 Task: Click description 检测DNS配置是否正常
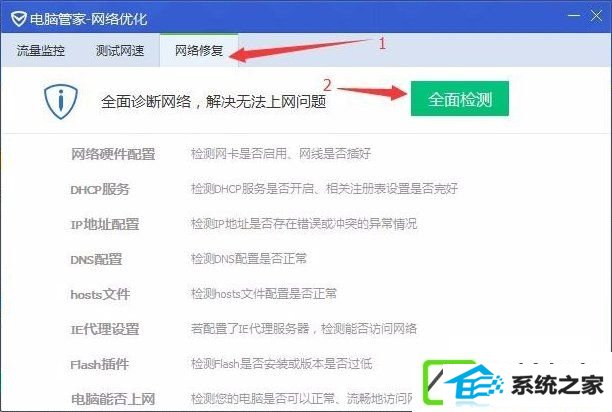click(x=249, y=258)
